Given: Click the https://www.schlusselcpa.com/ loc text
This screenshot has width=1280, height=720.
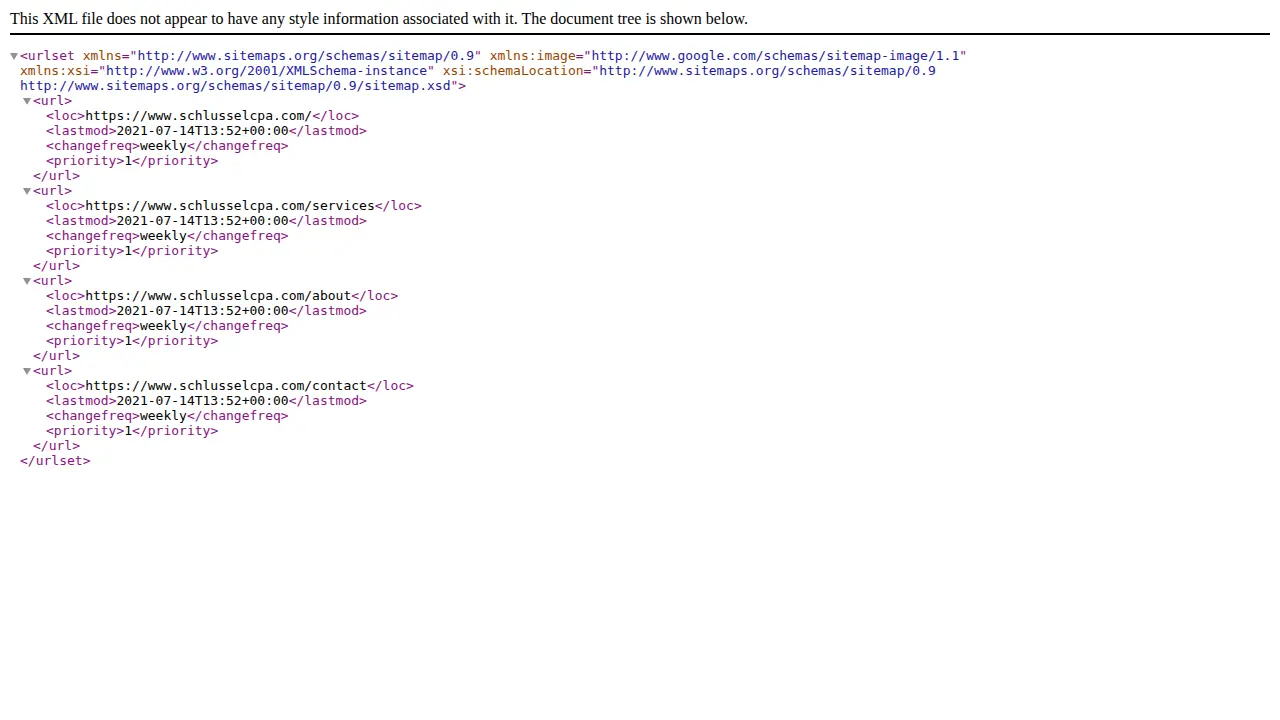Looking at the screenshot, I should (198, 116).
